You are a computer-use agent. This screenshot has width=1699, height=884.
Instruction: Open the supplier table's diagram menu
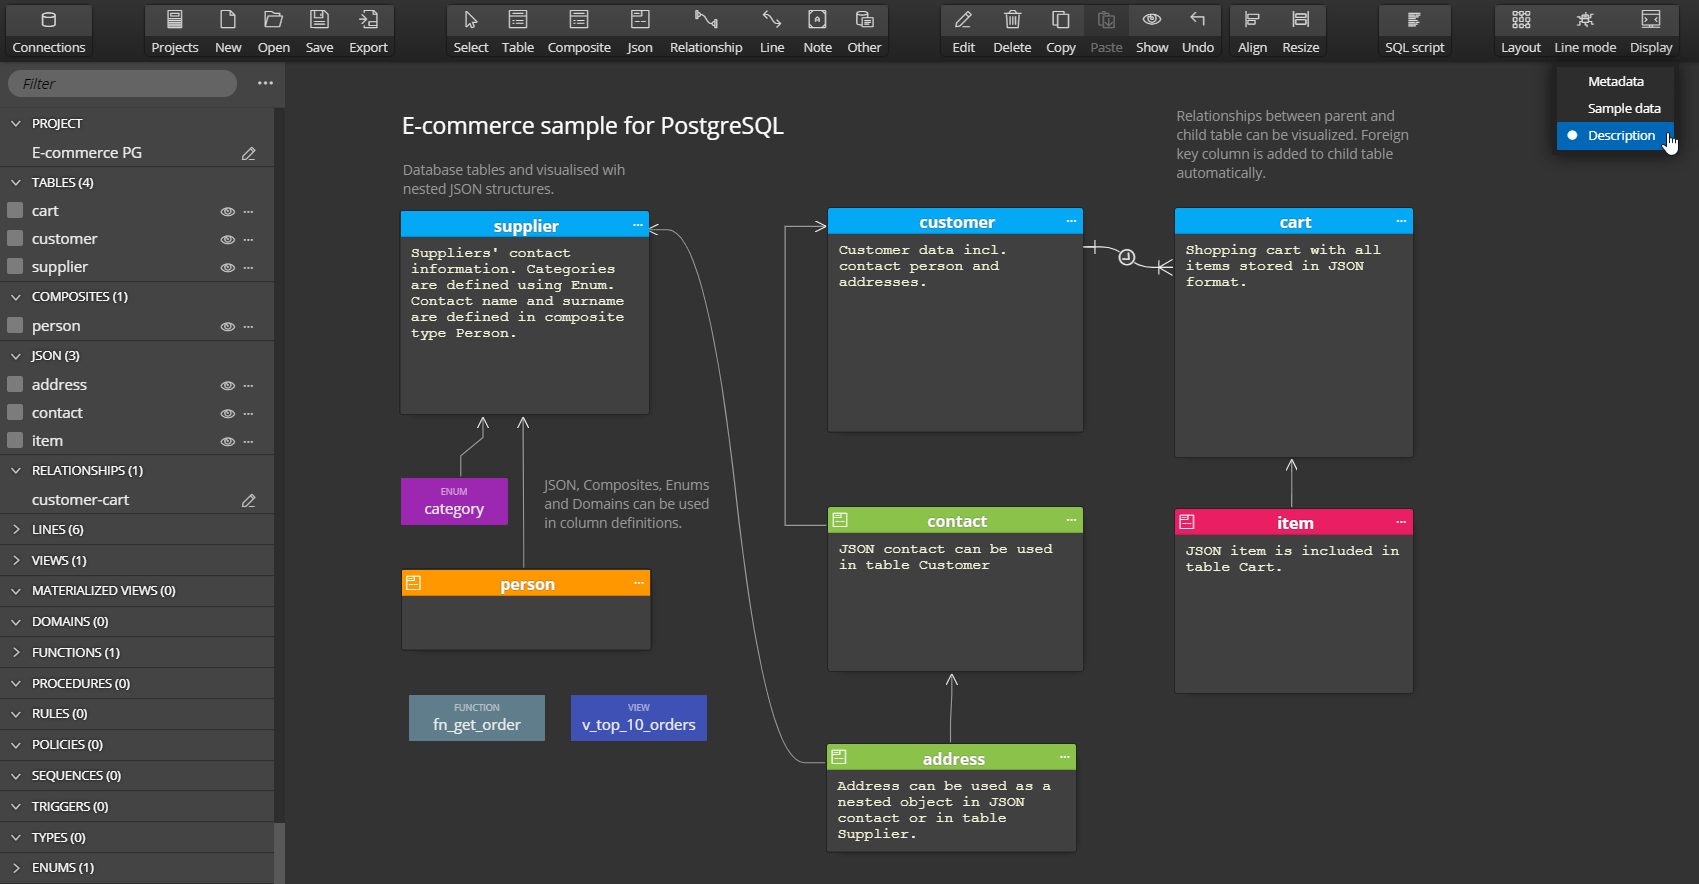click(637, 225)
